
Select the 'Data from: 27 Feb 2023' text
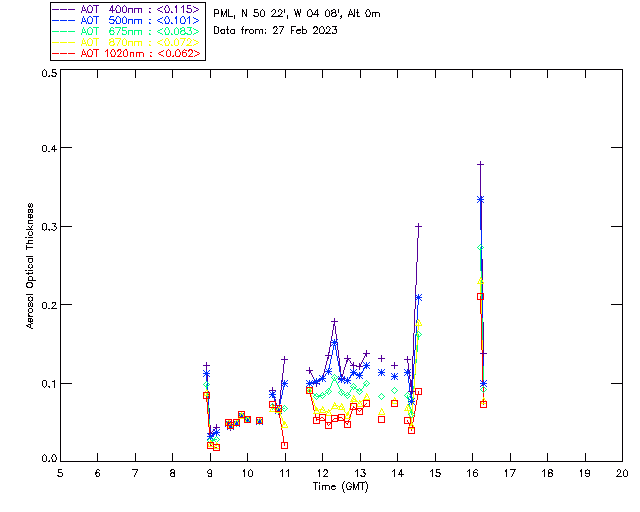click(x=276, y=31)
